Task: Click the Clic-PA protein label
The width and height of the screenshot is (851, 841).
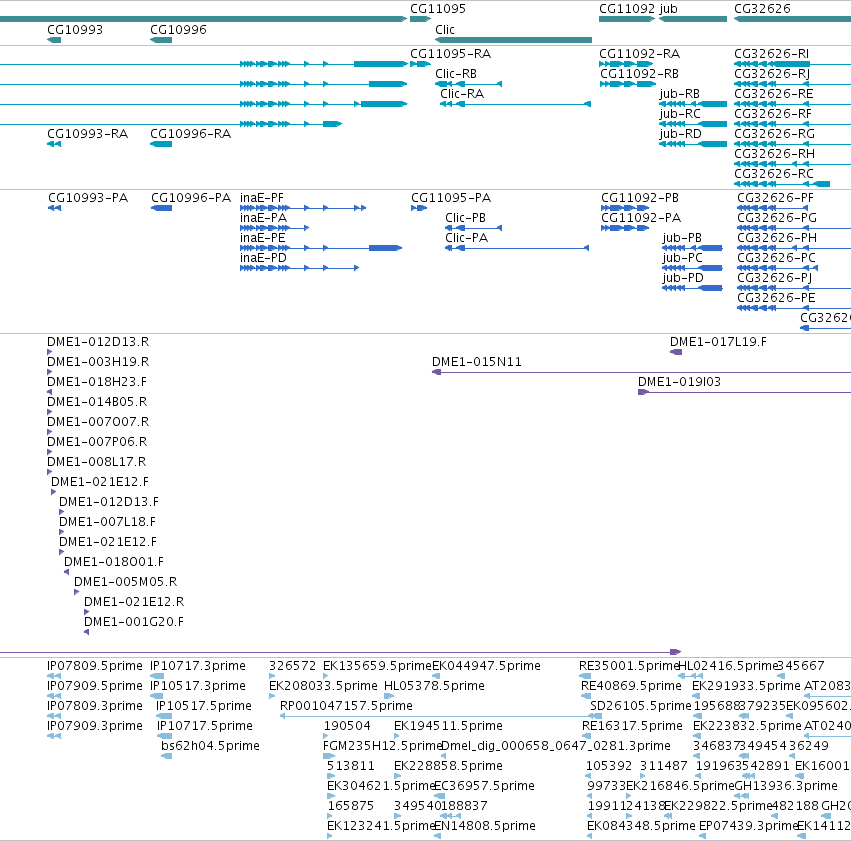Action: tap(466, 238)
